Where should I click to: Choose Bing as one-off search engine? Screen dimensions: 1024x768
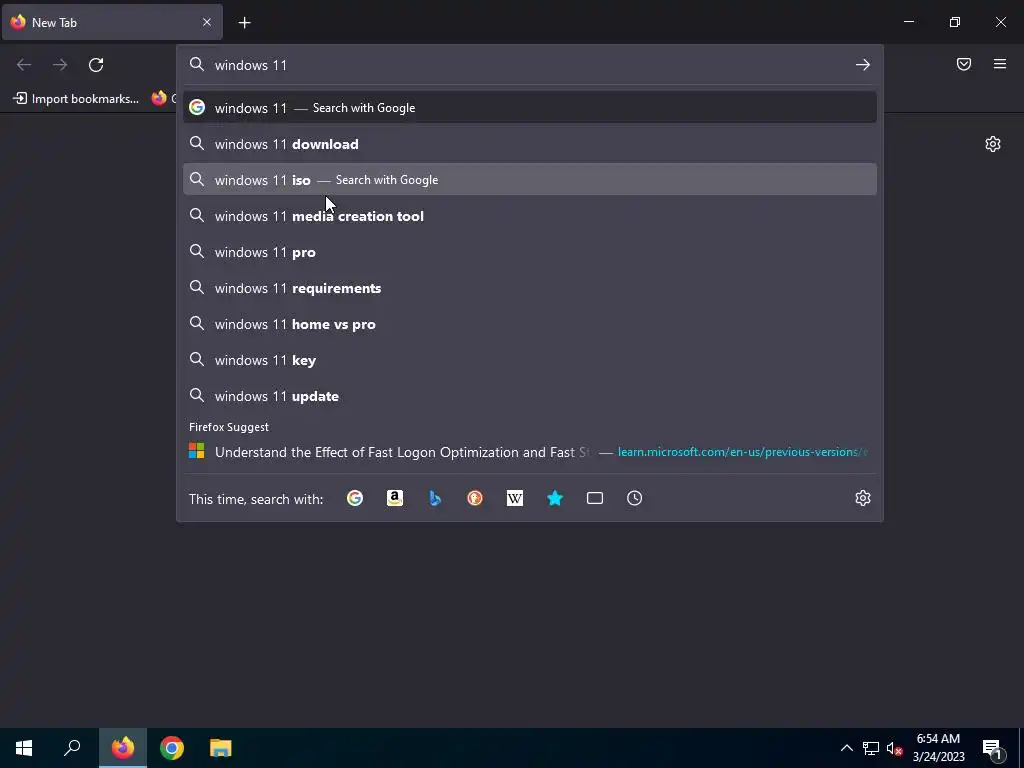click(435, 498)
